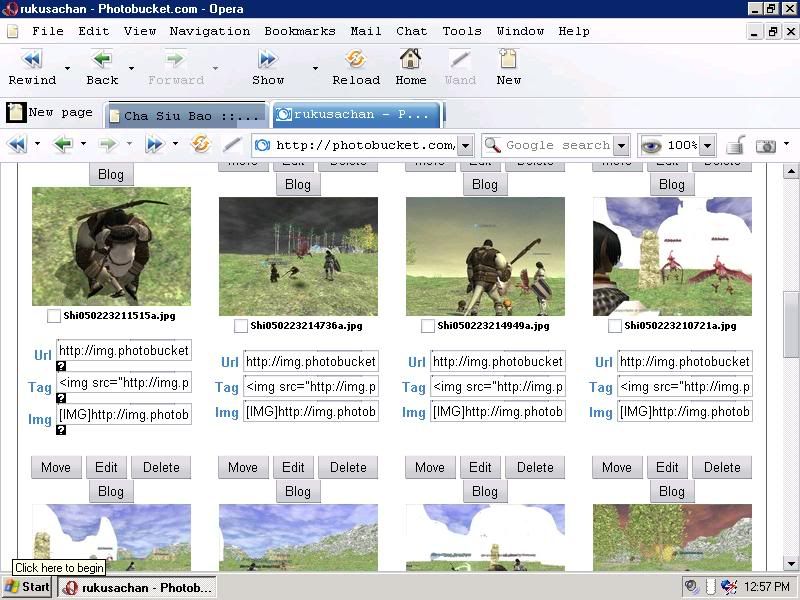Click the scrollbar down arrow
The width and height of the screenshot is (800, 600).
791,564
